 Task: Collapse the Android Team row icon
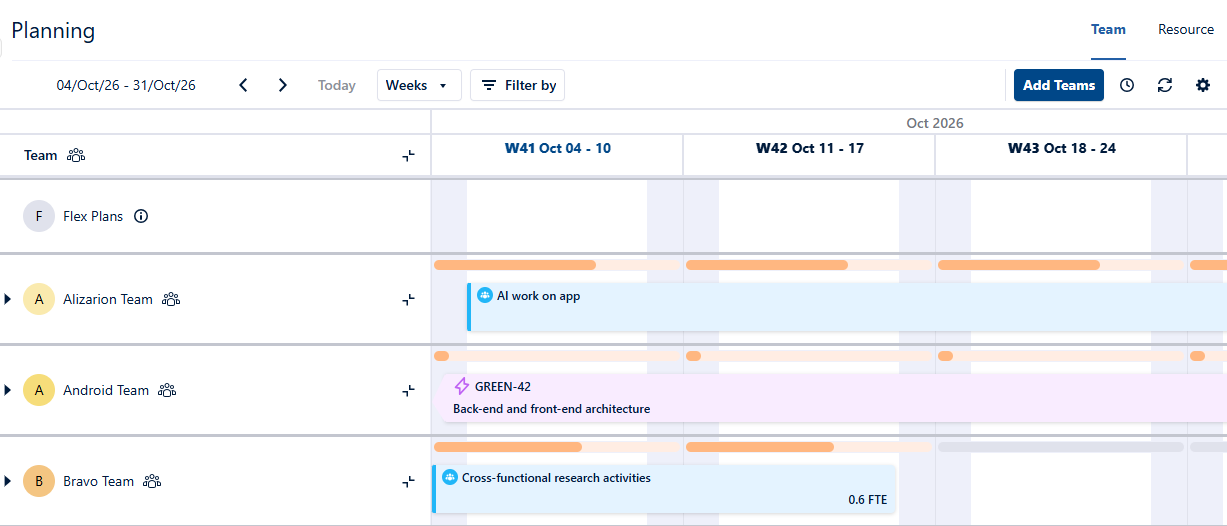(x=409, y=390)
